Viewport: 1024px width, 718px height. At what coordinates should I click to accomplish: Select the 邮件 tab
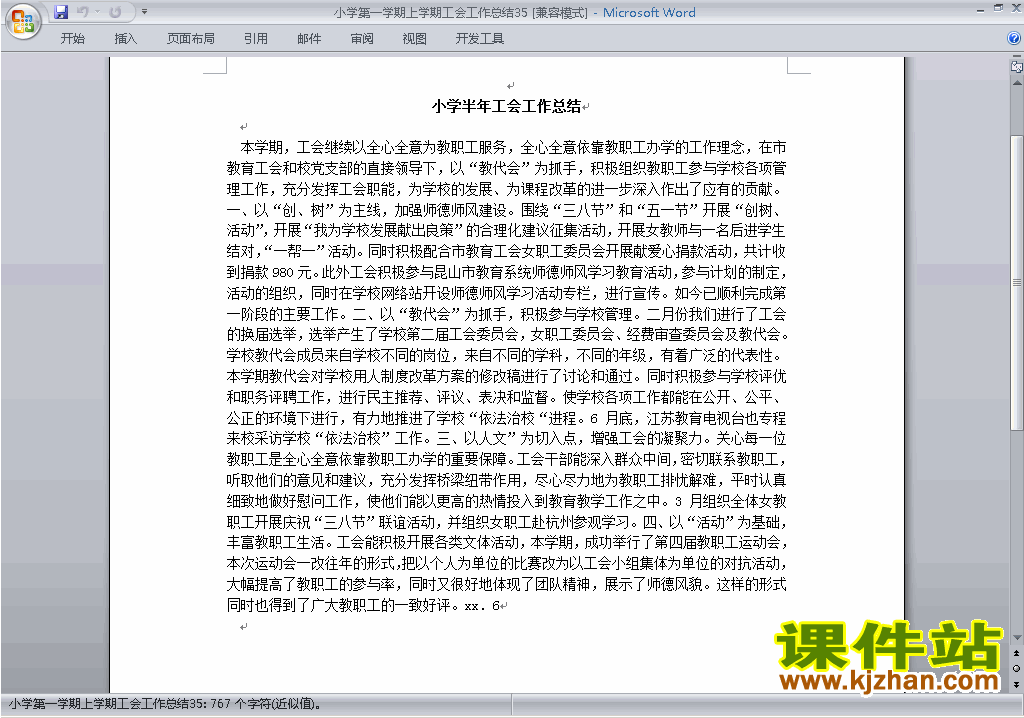coord(309,39)
